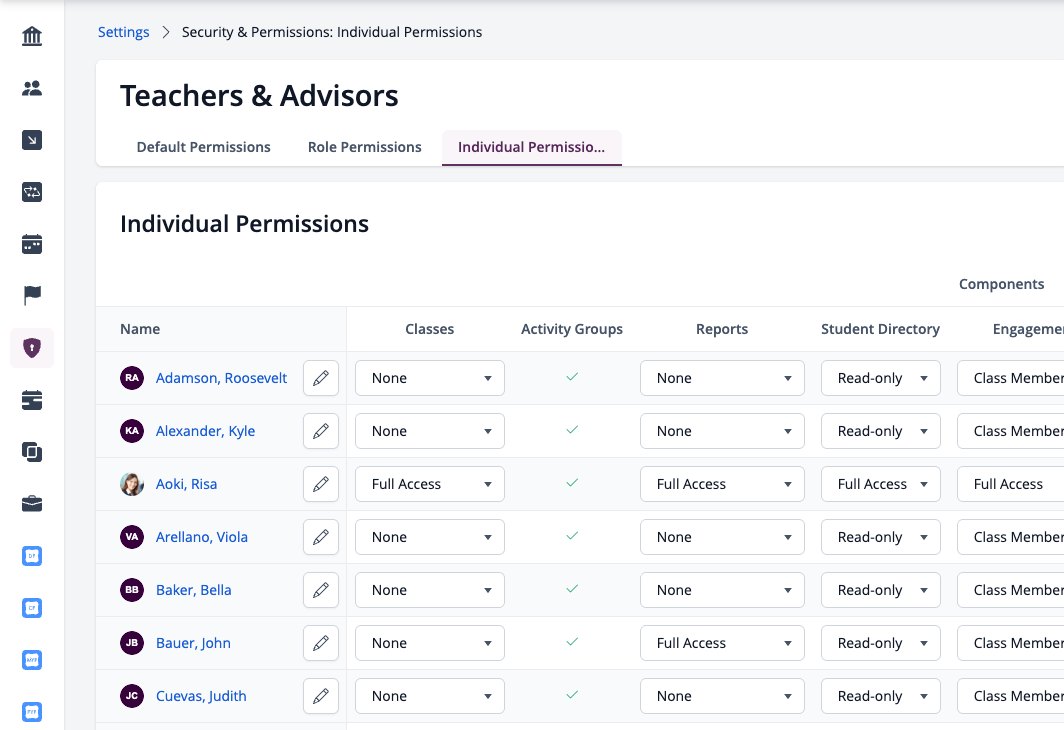1064x730 pixels.
Task: Select the shield security icon in sidebar
Action: click(x=32, y=348)
